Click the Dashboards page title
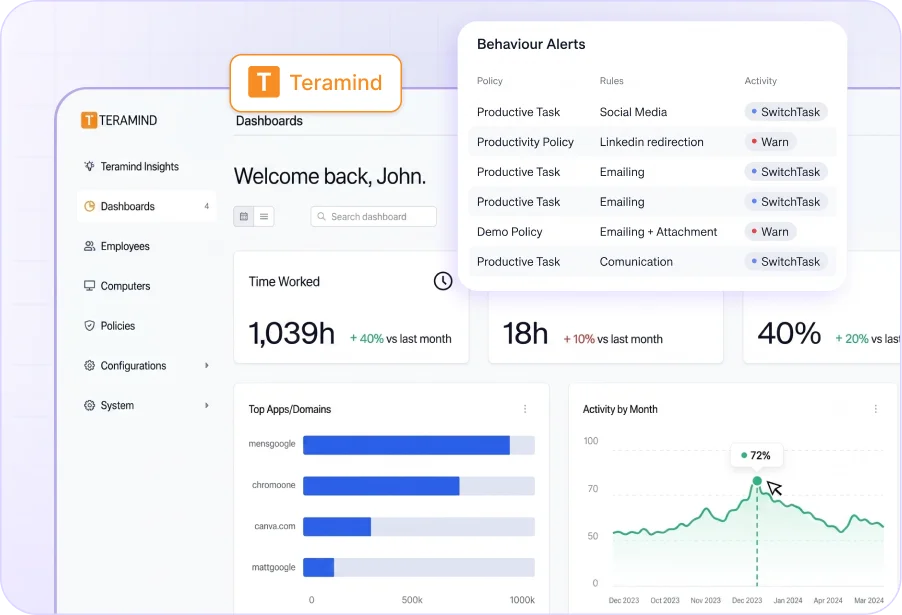The height and width of the screenshot is (615, 902). 269,121
